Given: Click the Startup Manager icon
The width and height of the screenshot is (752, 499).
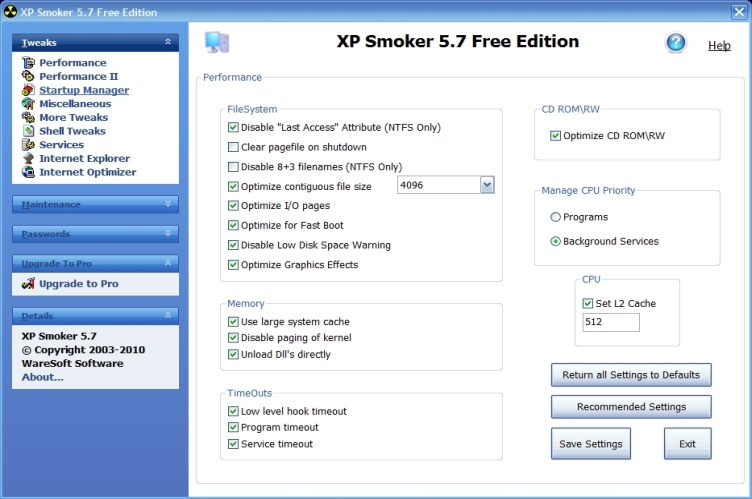Looking at the screenshot, I should (x=28, y=90).
